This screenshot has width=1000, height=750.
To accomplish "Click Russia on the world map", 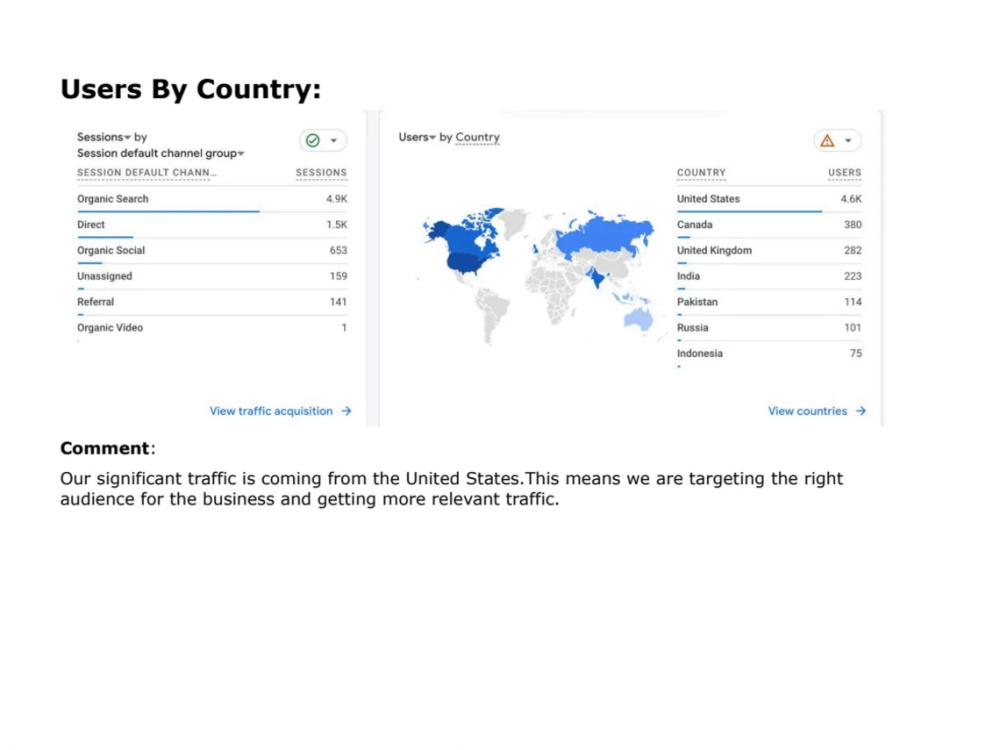I will point(603,235).
